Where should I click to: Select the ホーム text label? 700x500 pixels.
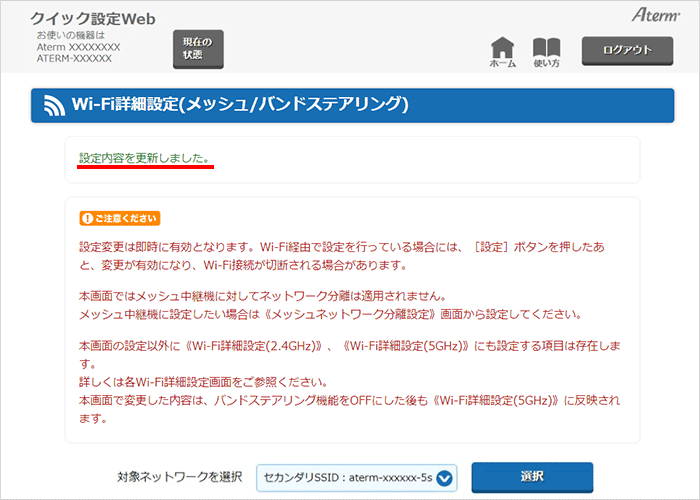point(502,63)
